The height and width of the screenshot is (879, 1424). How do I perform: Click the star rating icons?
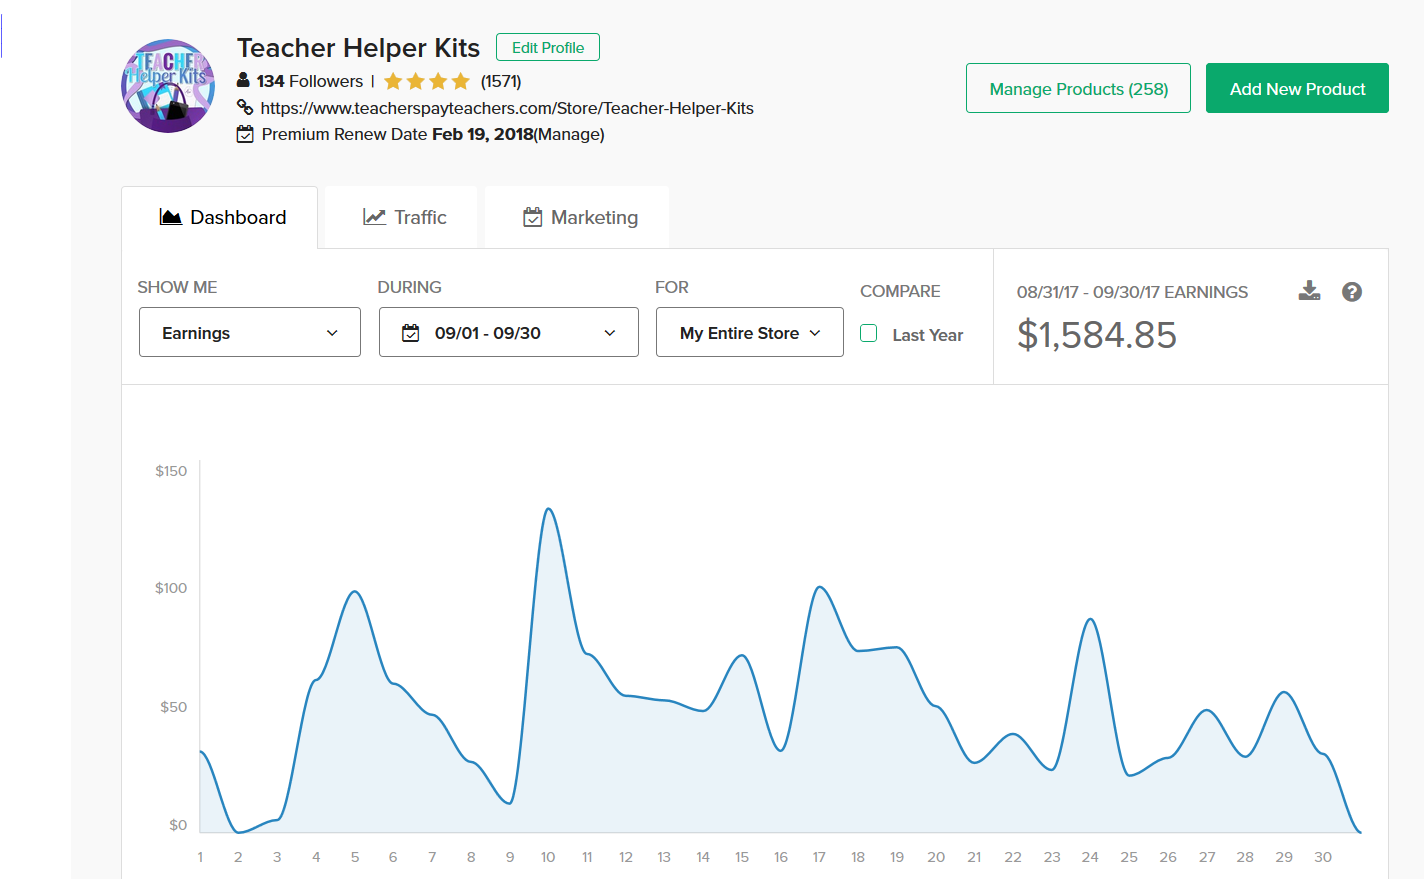(427, 81)
